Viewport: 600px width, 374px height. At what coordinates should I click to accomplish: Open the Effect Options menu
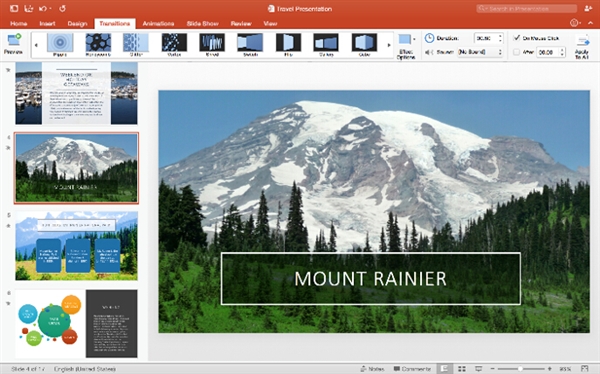coord(406,46)
